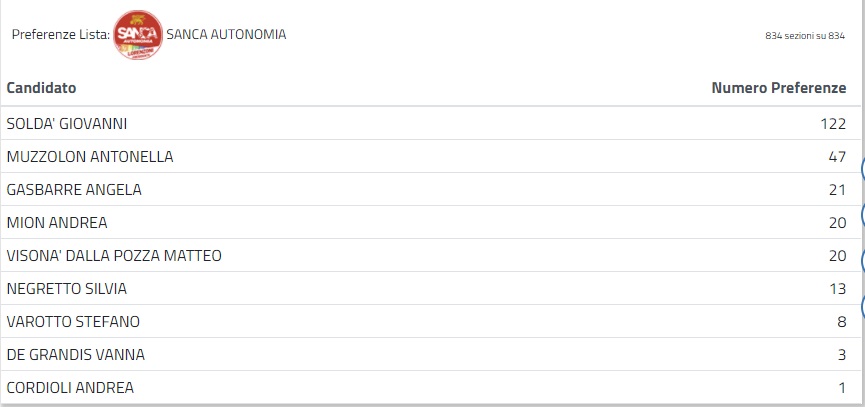The height and width of the screenshot is (407, 865).
Task: Sort by the Candidato column header
Action: [x=42, y=88]
